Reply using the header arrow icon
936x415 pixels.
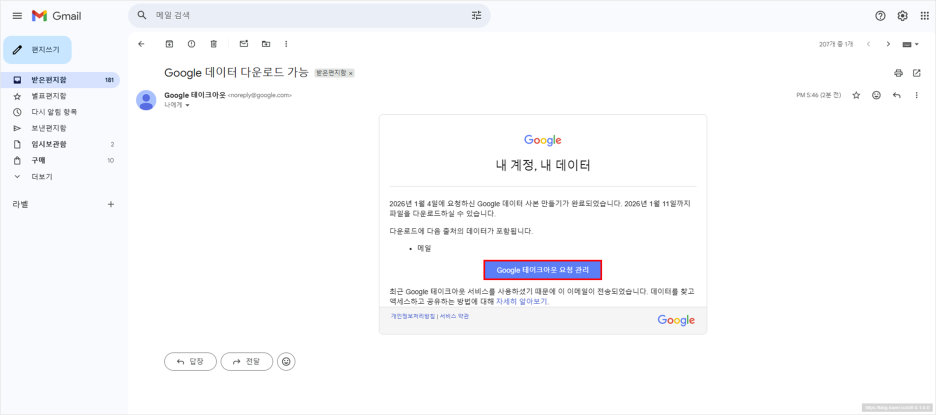coord(896,95)
